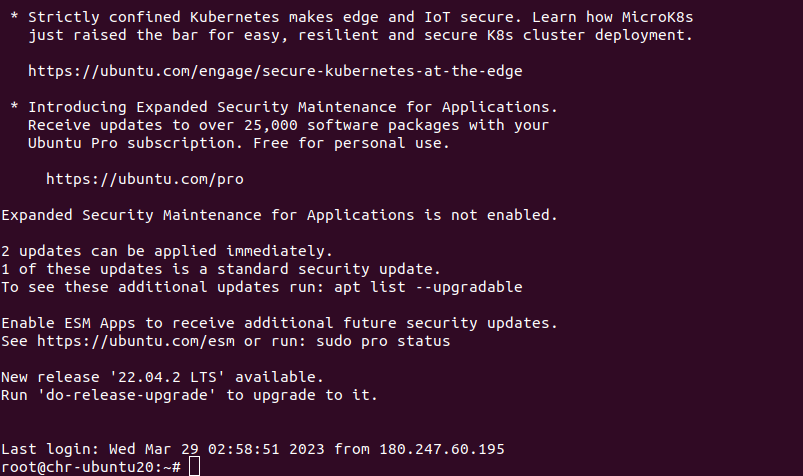Click the last login time 02:58:51
803x476 pixels.
244,449
